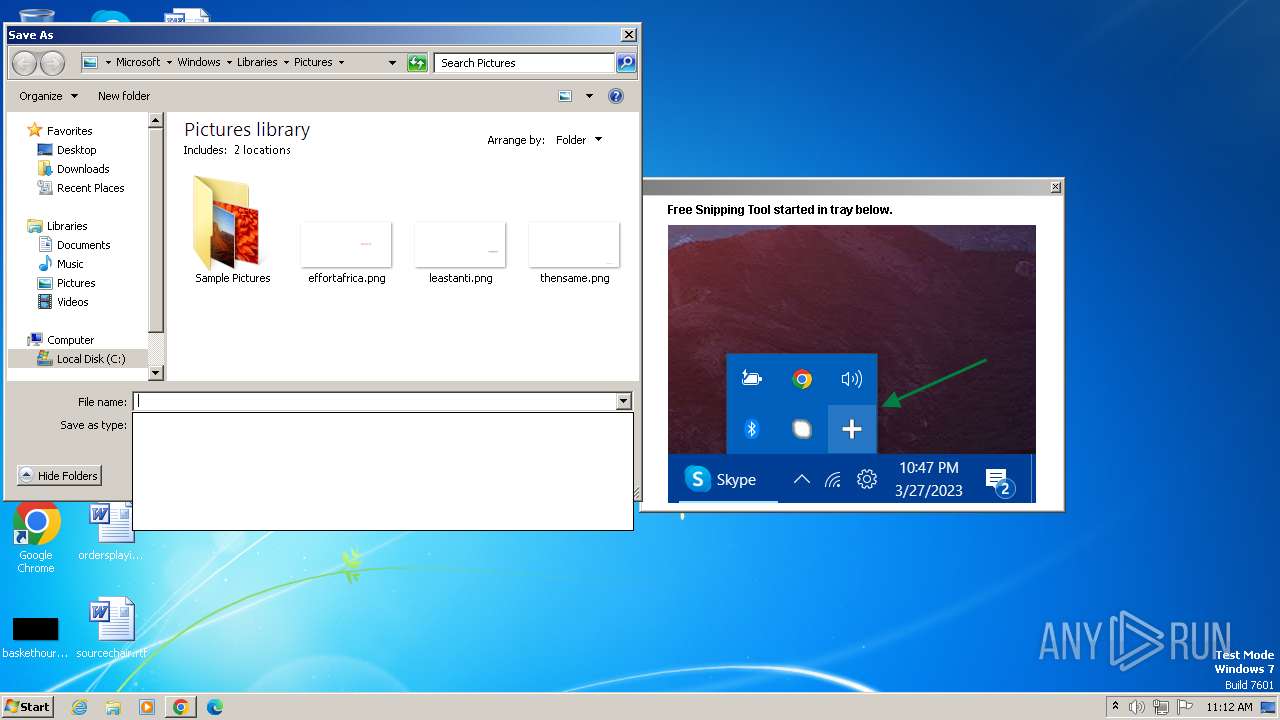This screenshot has height=720, width=1280.
Task: Click Windows in the address breadcrumb
Action: pos(199,62)
